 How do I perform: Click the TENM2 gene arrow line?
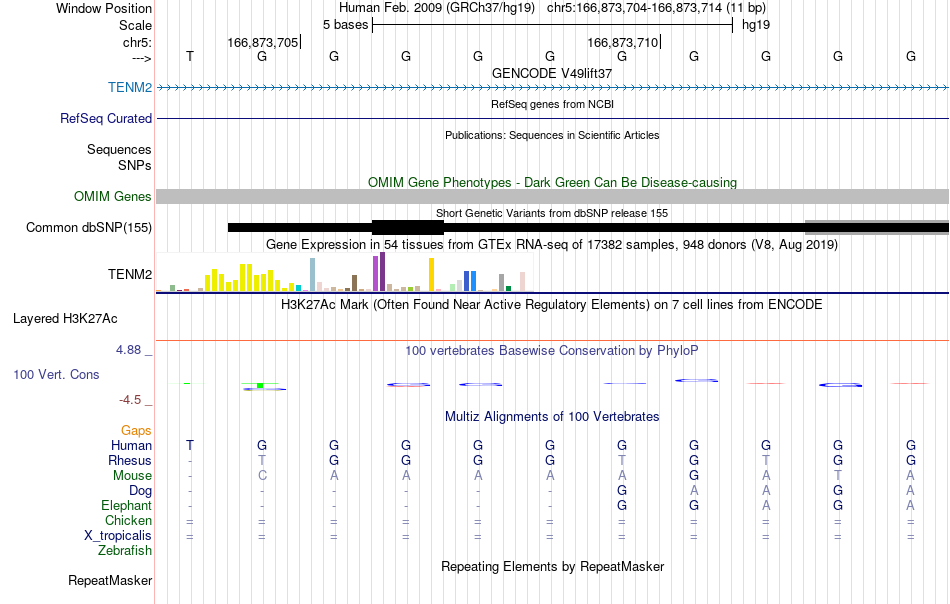click(x=553, y=88)
